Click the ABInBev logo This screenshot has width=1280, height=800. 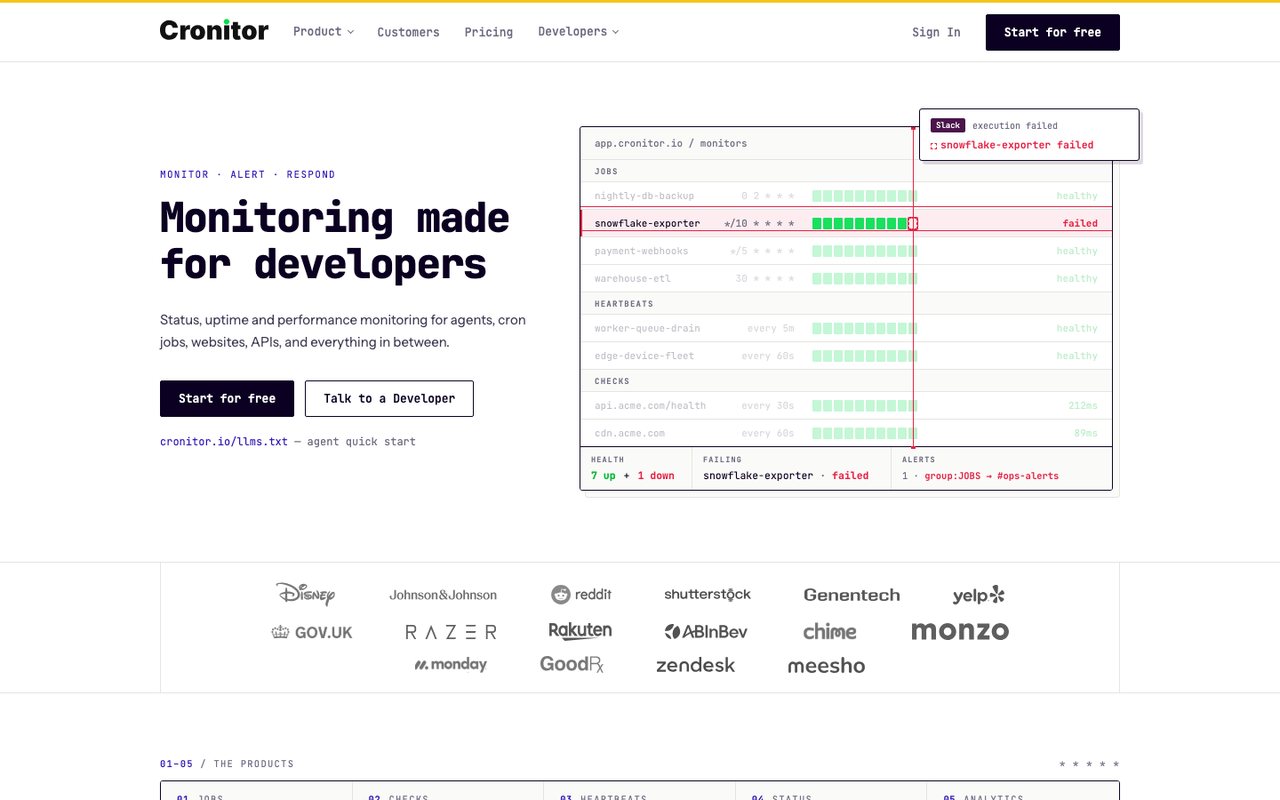[706, 632]
